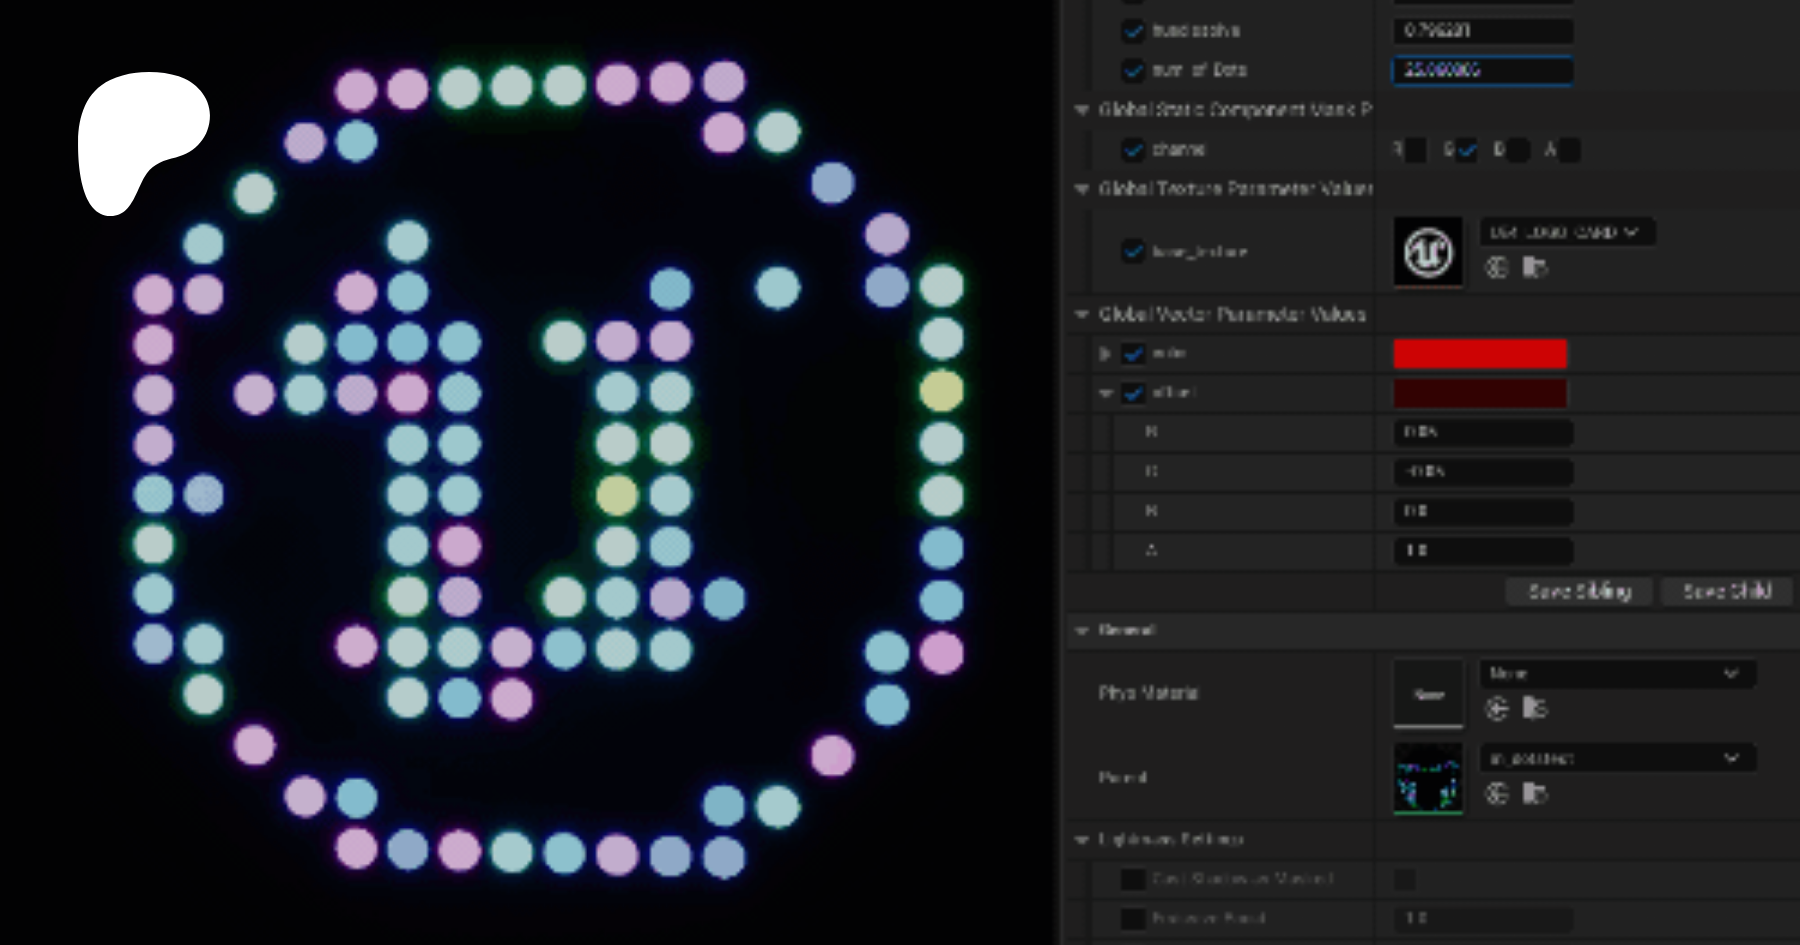Viewport: 1800px width, 945px height.
Task: Uncheck the G channel mask checkbox
Action: [x=1467, y=150]
